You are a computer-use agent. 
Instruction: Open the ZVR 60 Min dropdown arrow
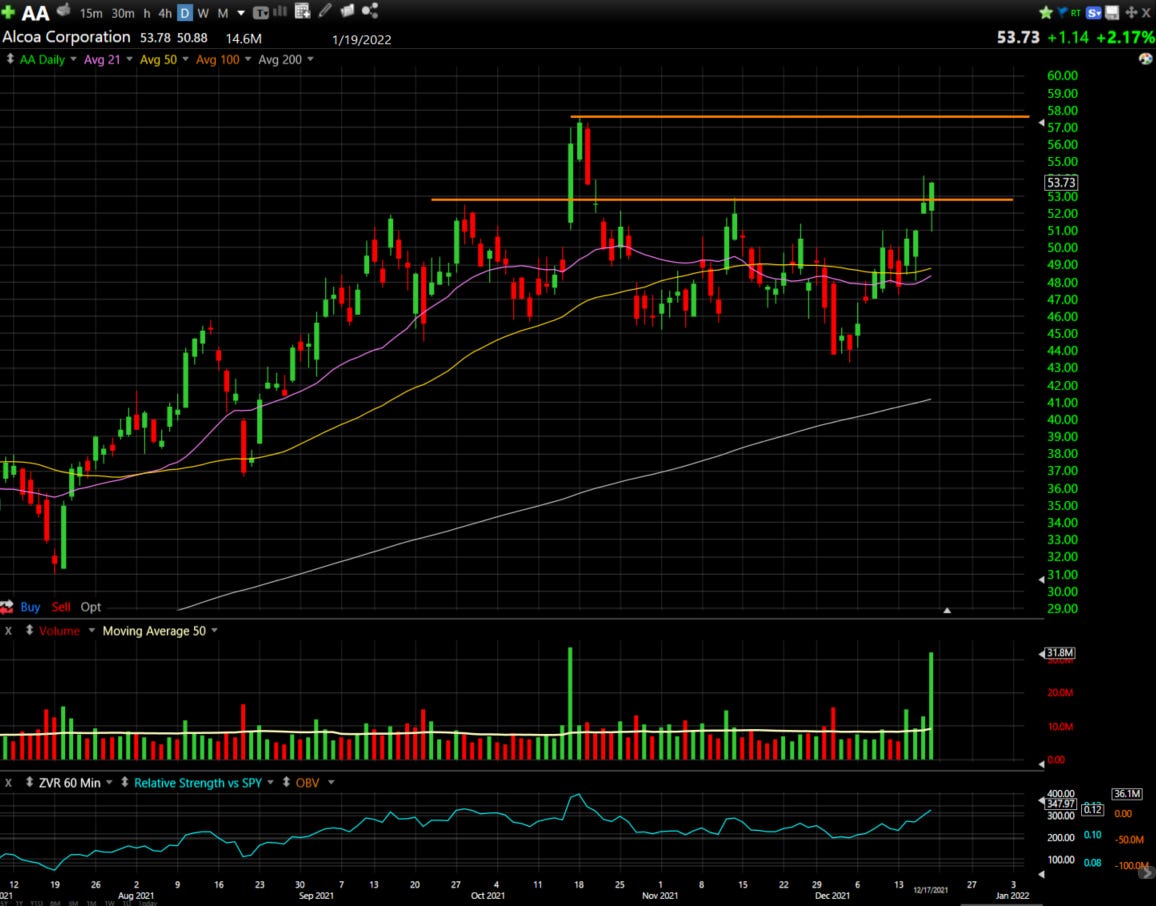coord(109,783)
